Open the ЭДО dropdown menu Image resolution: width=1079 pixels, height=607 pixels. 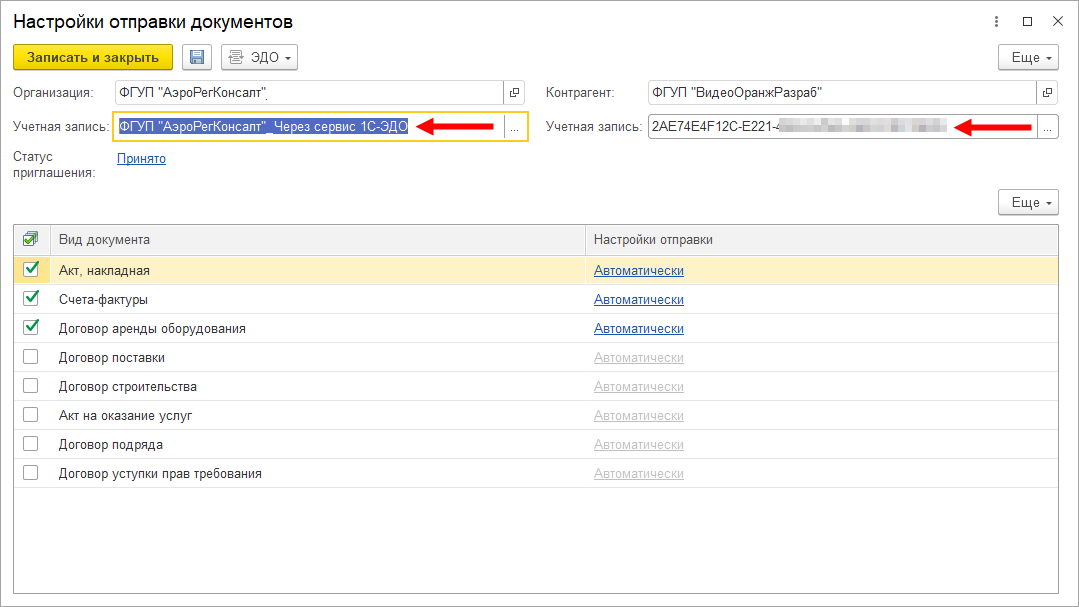coord(259,58)
